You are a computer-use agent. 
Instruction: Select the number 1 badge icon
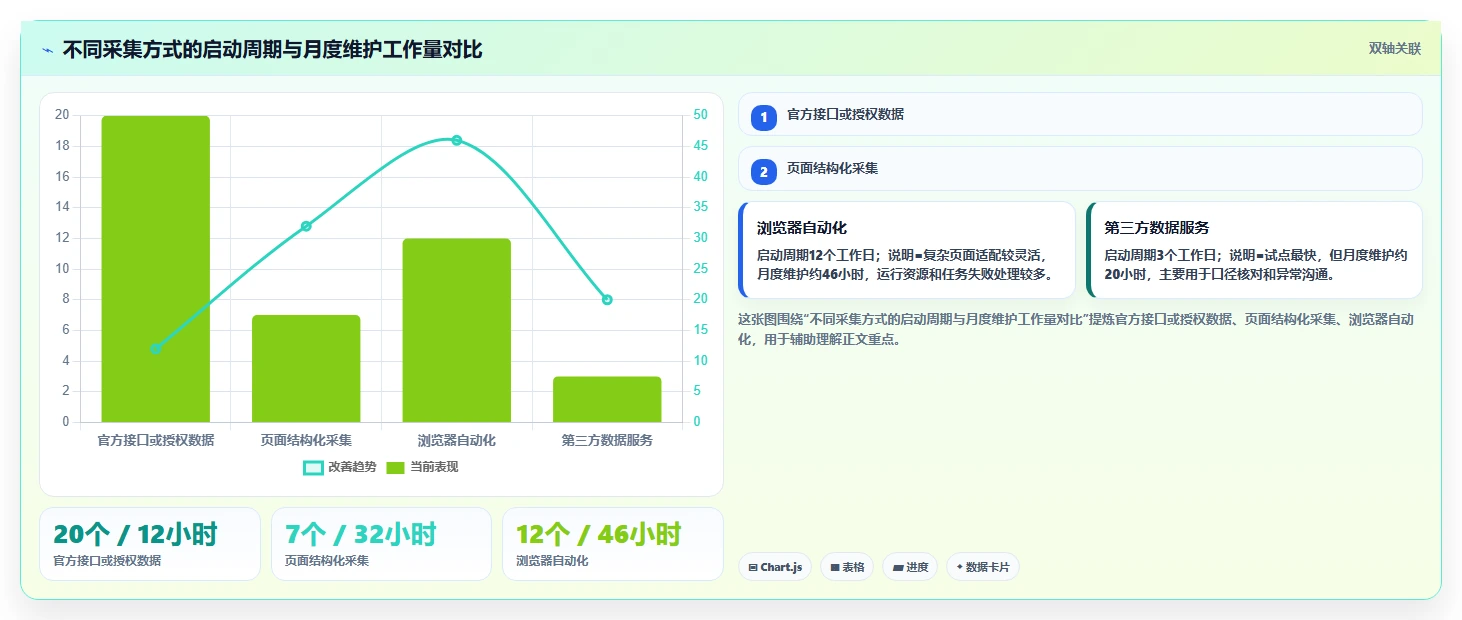click(x=764, y=118)
